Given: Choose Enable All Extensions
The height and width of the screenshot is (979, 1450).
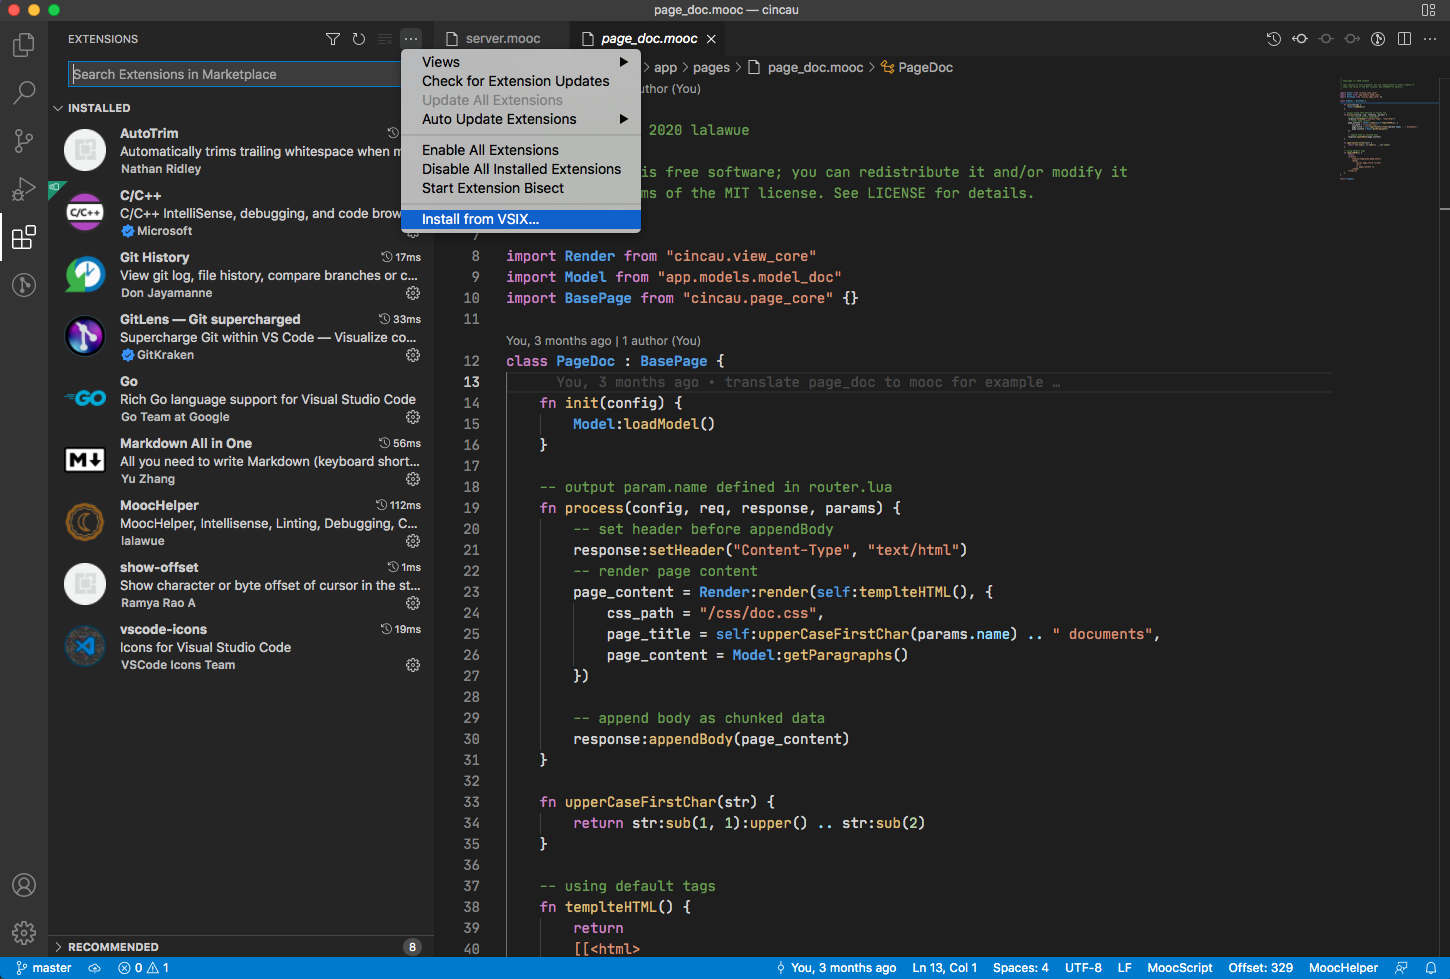Looking at the screenshot, I should [x=521, y=150].
